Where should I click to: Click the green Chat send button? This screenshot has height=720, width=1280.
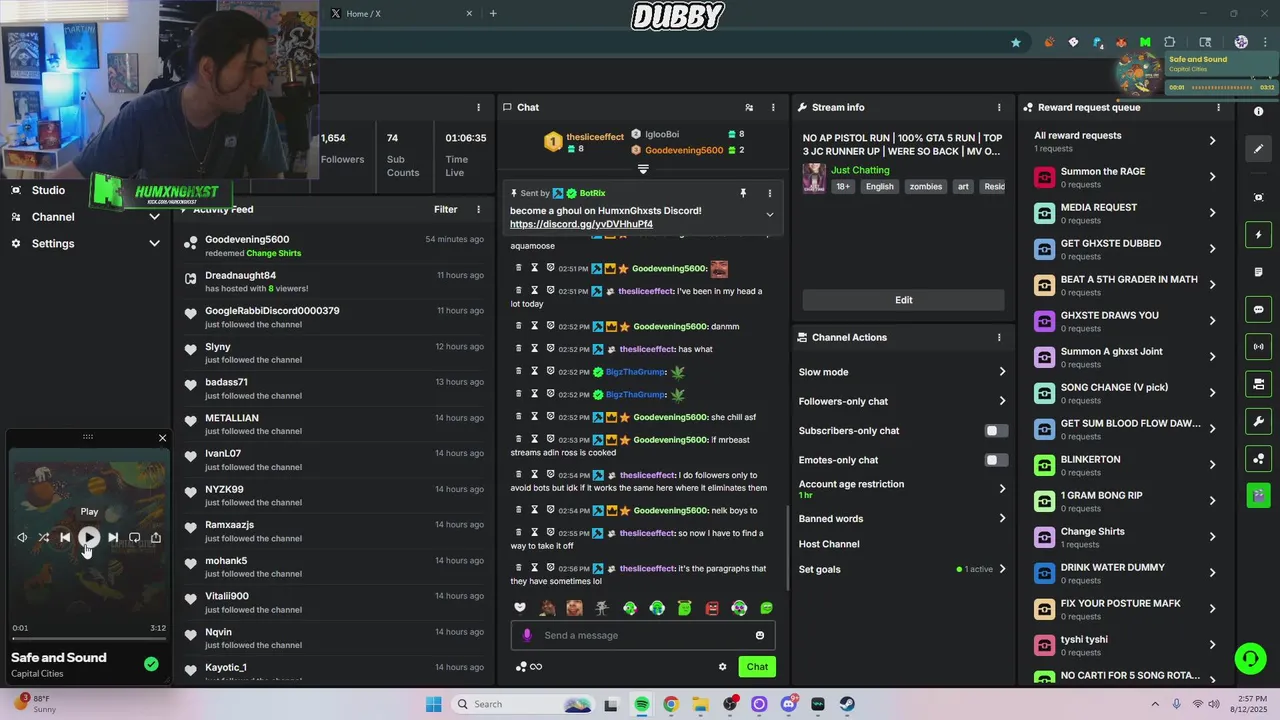(757, 667)
